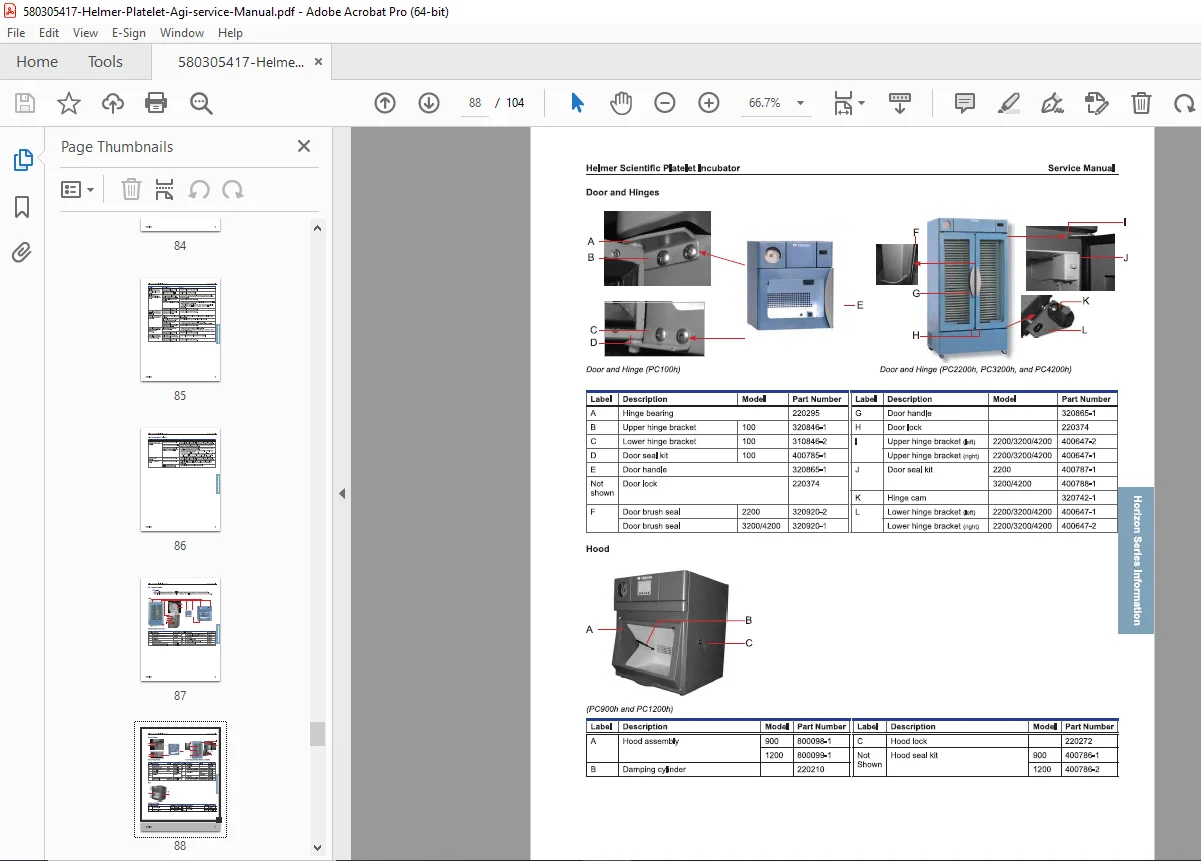Open the Edit menu
This screenshot has height=861, width=1201.
(49, 33)
